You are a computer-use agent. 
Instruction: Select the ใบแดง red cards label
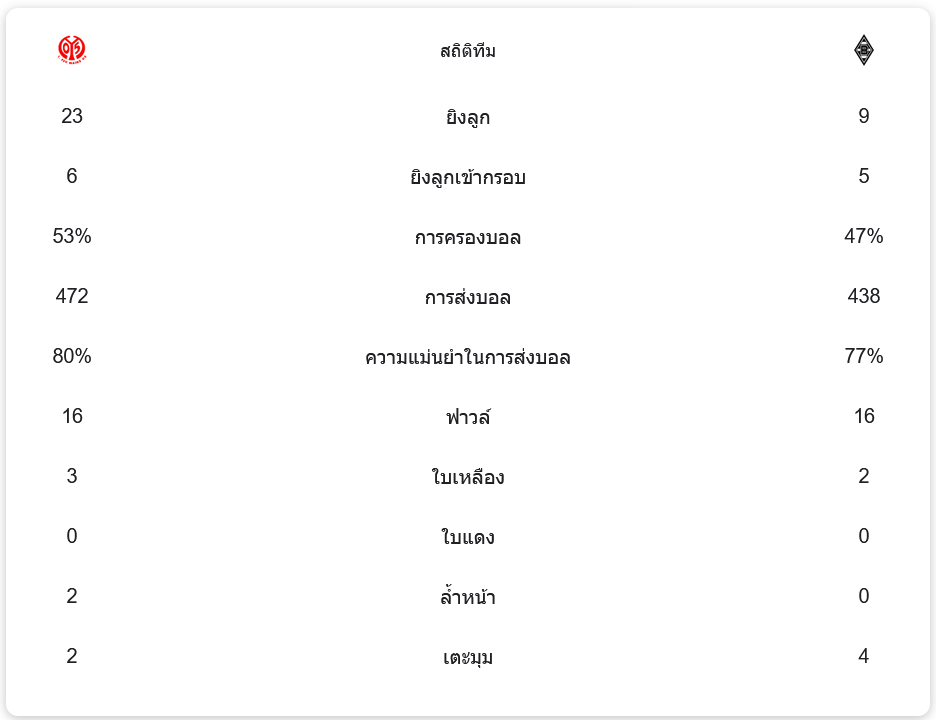[x=468, y=537]
